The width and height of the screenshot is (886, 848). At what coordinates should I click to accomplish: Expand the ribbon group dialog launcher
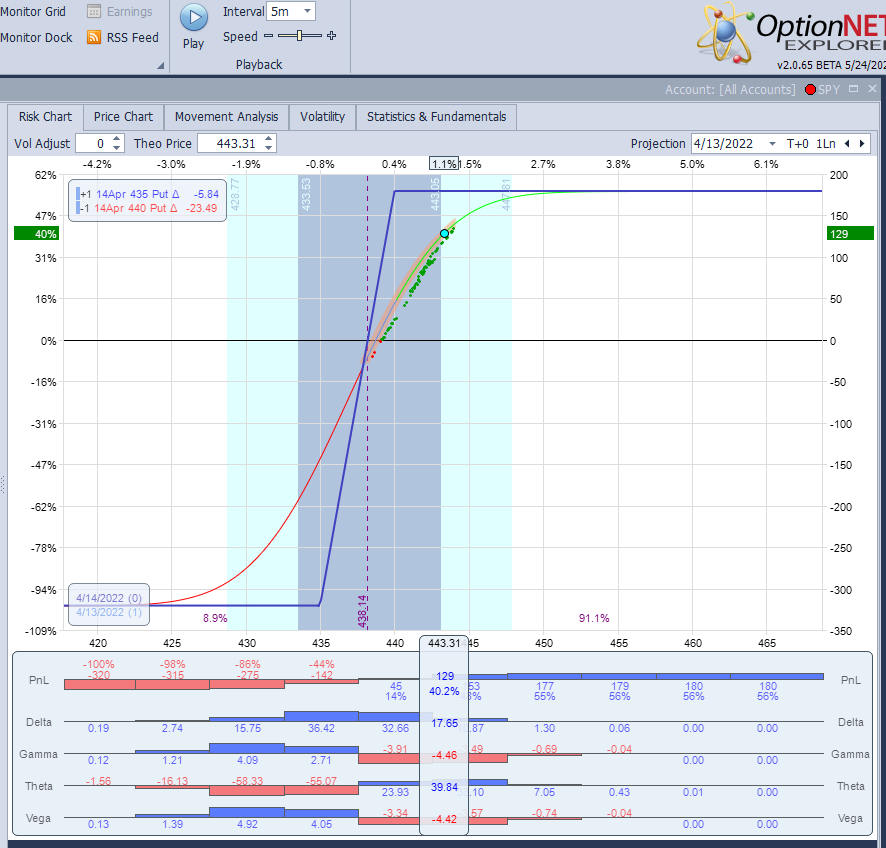160,66
